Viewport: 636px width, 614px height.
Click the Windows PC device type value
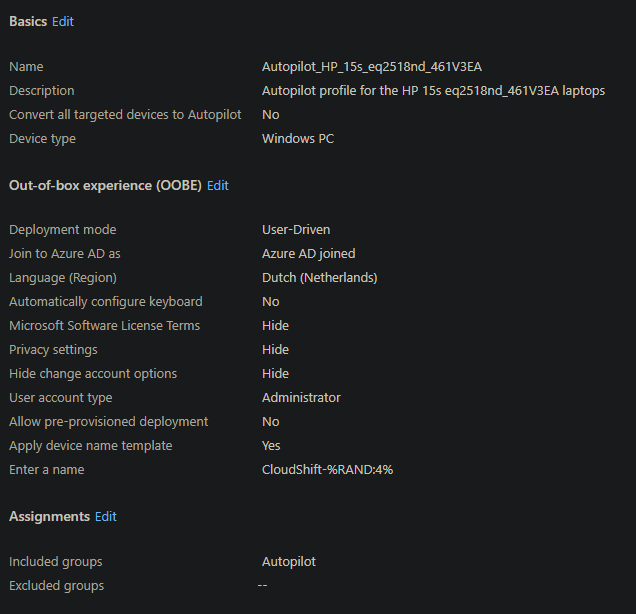[x=298, y=139]
